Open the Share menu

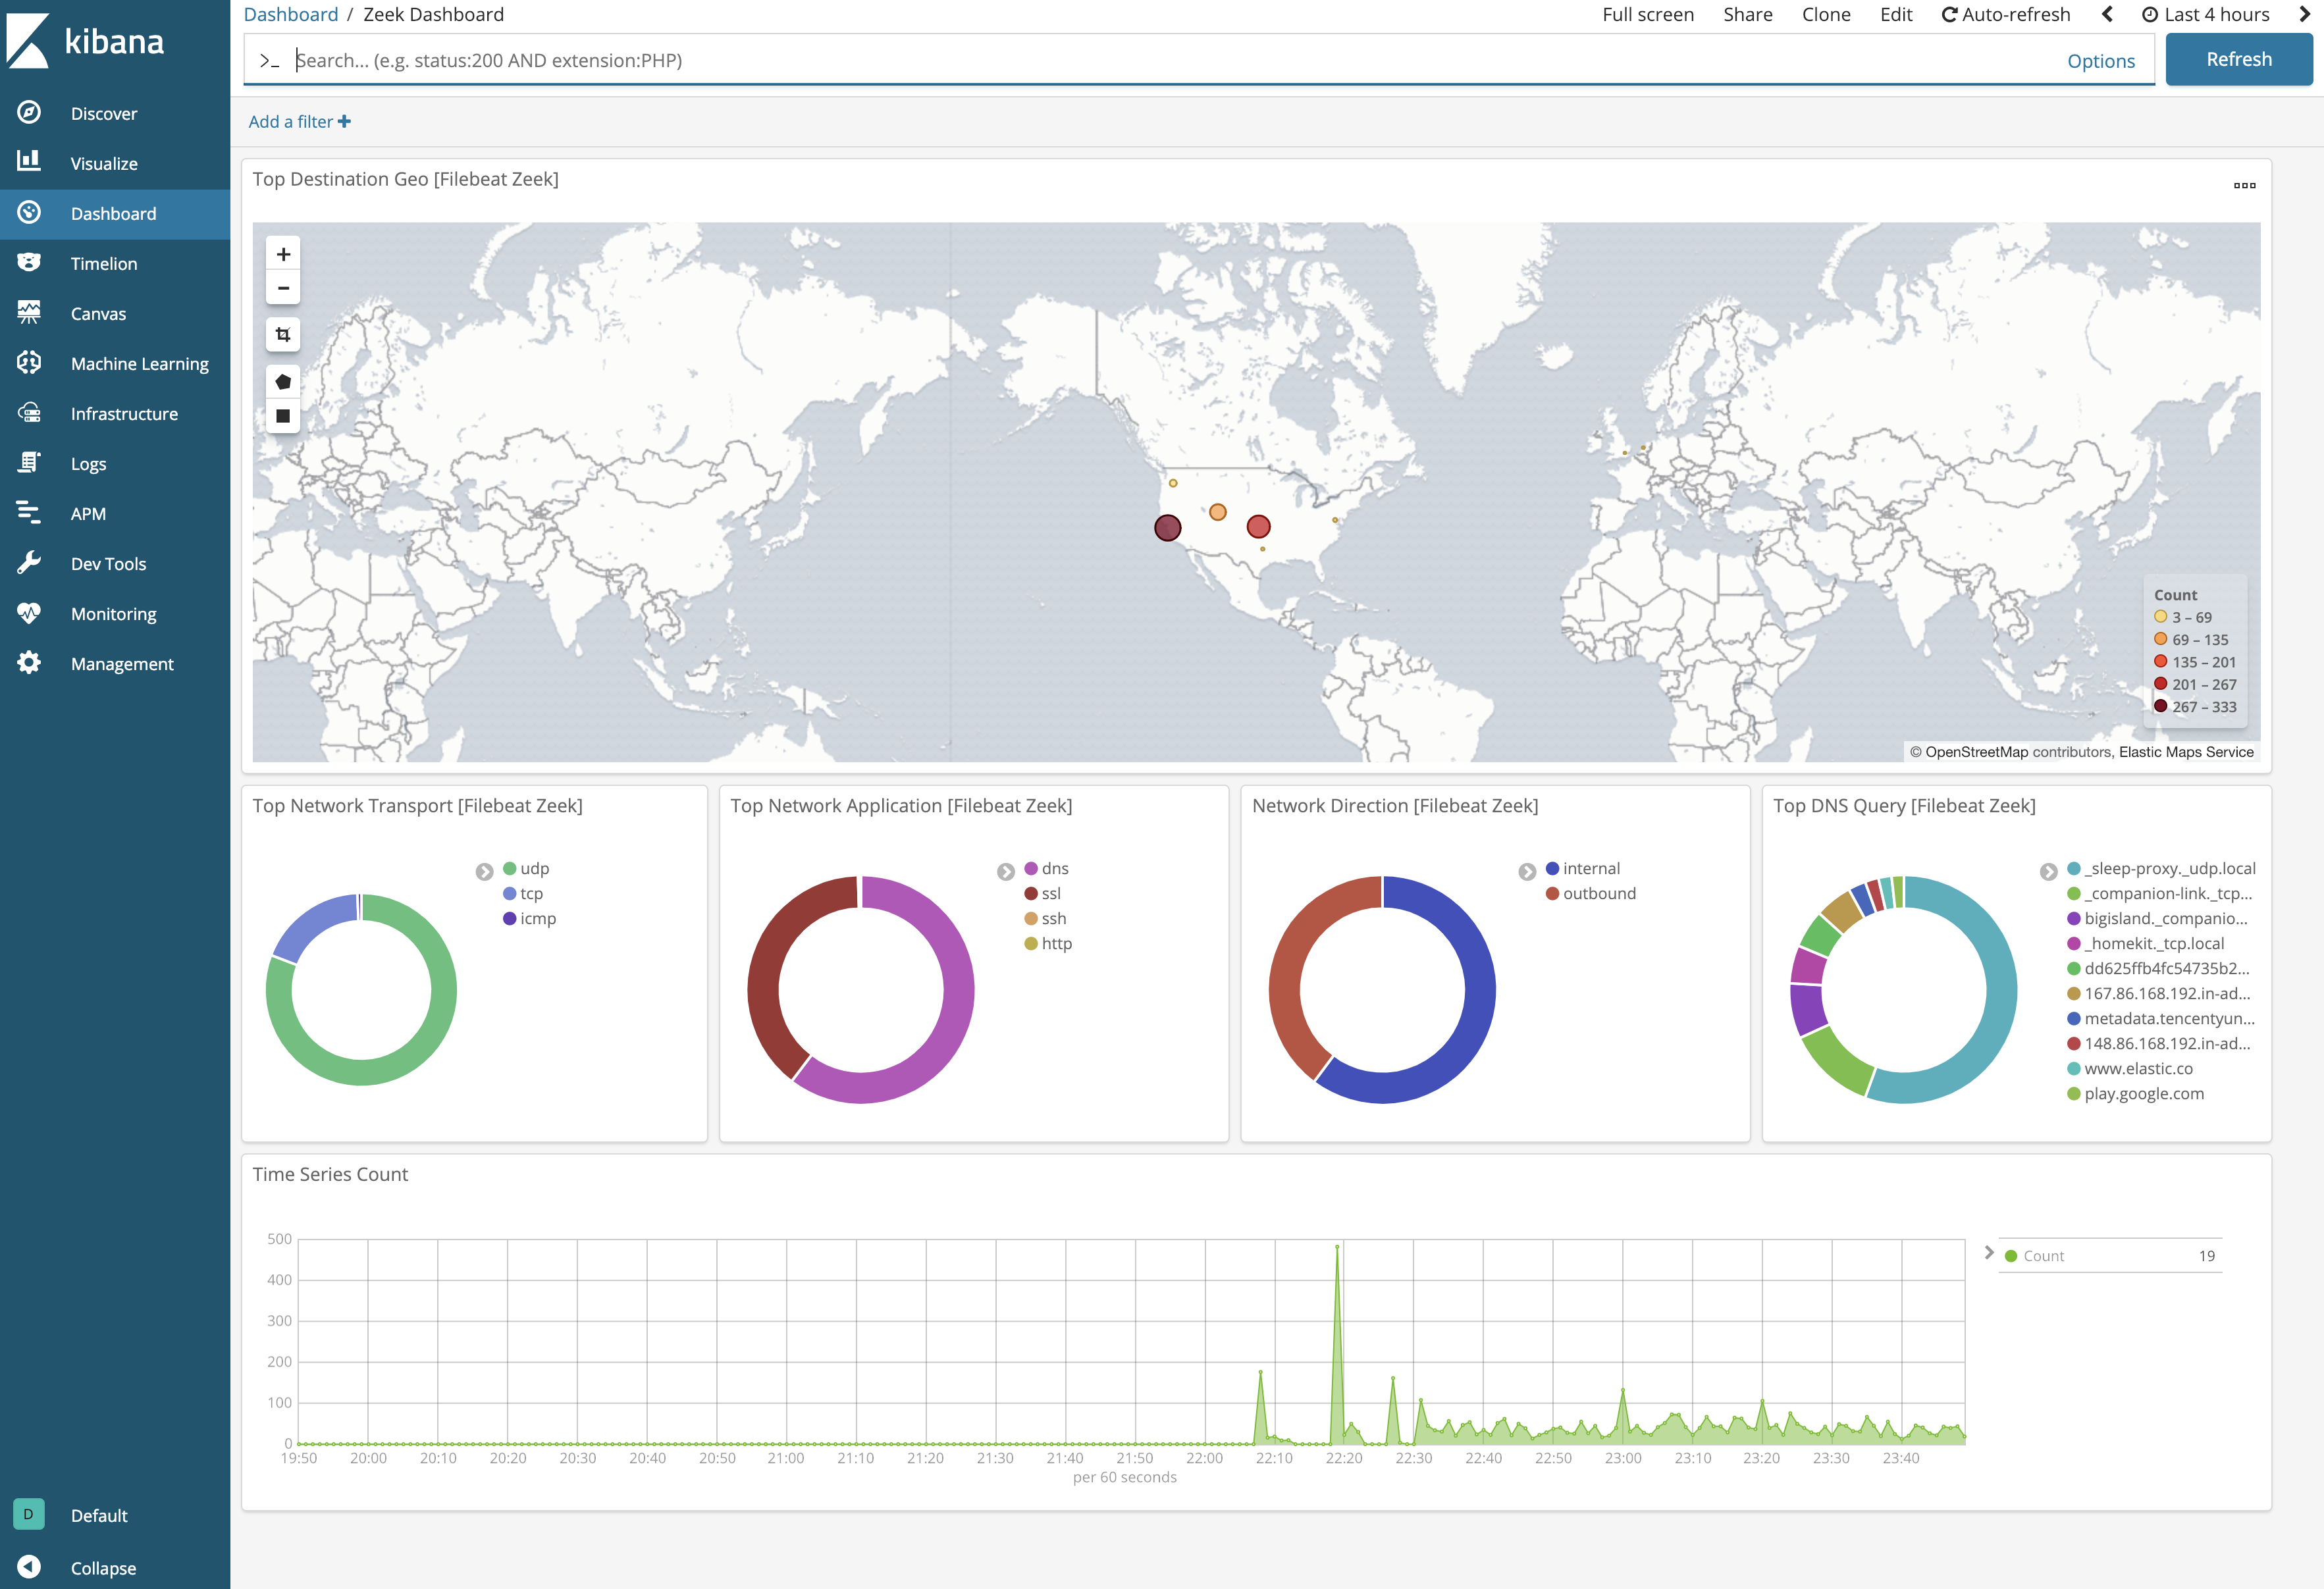1747,14
